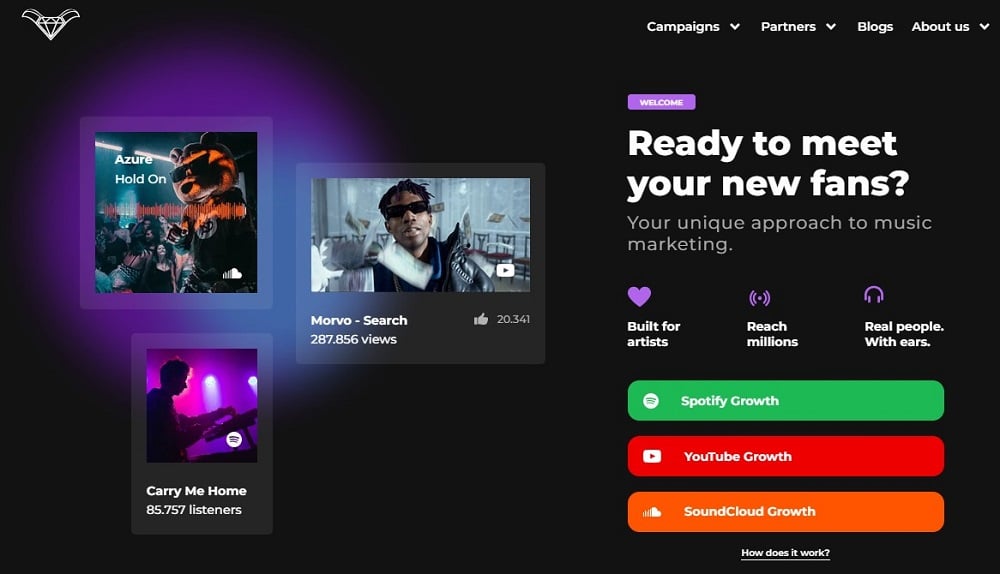Click the diamond wings logo
The height and width of the screenshot is (574, 1000).
[x=50, y=24]
